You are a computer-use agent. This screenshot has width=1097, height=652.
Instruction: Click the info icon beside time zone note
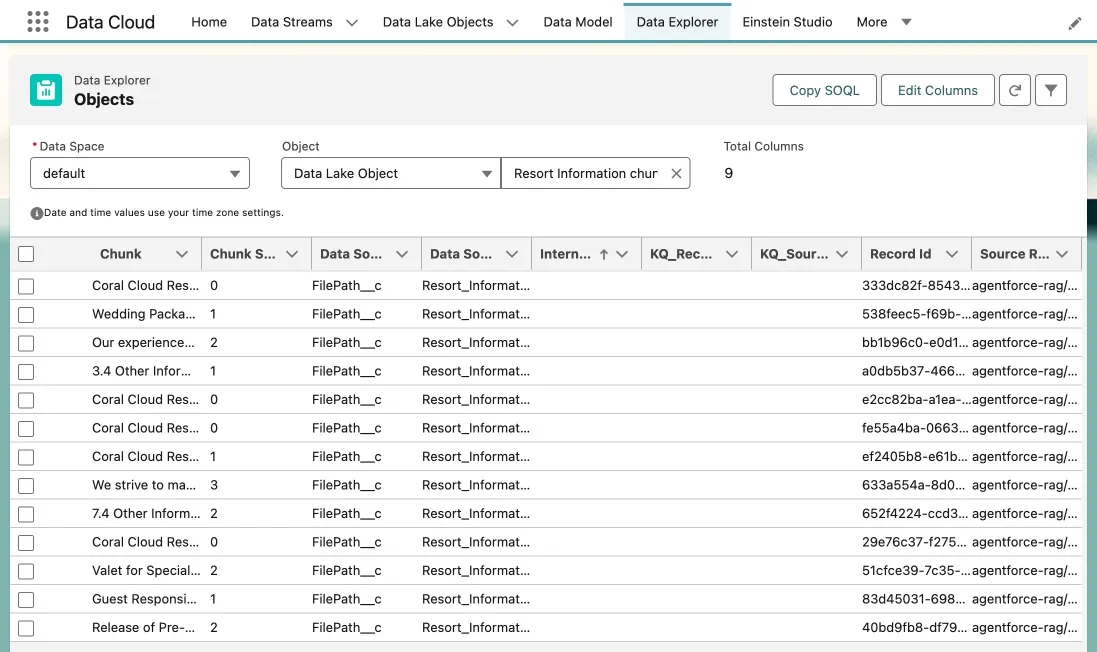click(x=36, y=213)
